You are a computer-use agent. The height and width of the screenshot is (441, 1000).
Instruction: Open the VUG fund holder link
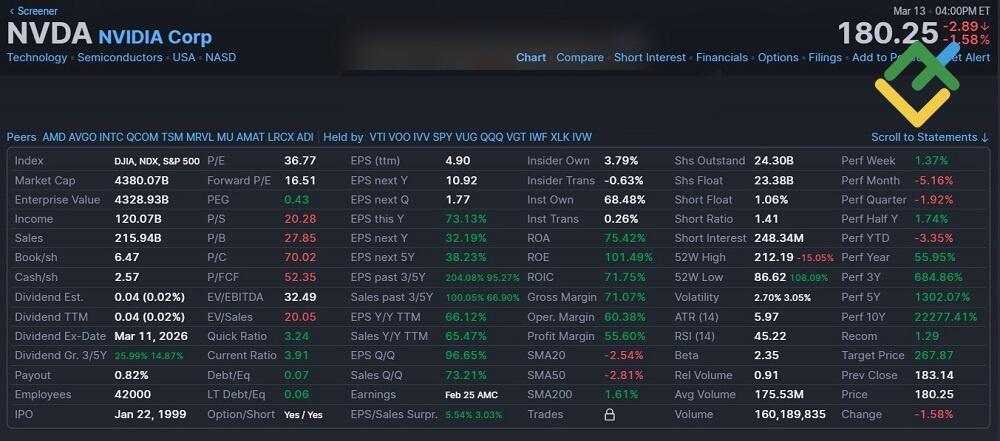(466, 137)
